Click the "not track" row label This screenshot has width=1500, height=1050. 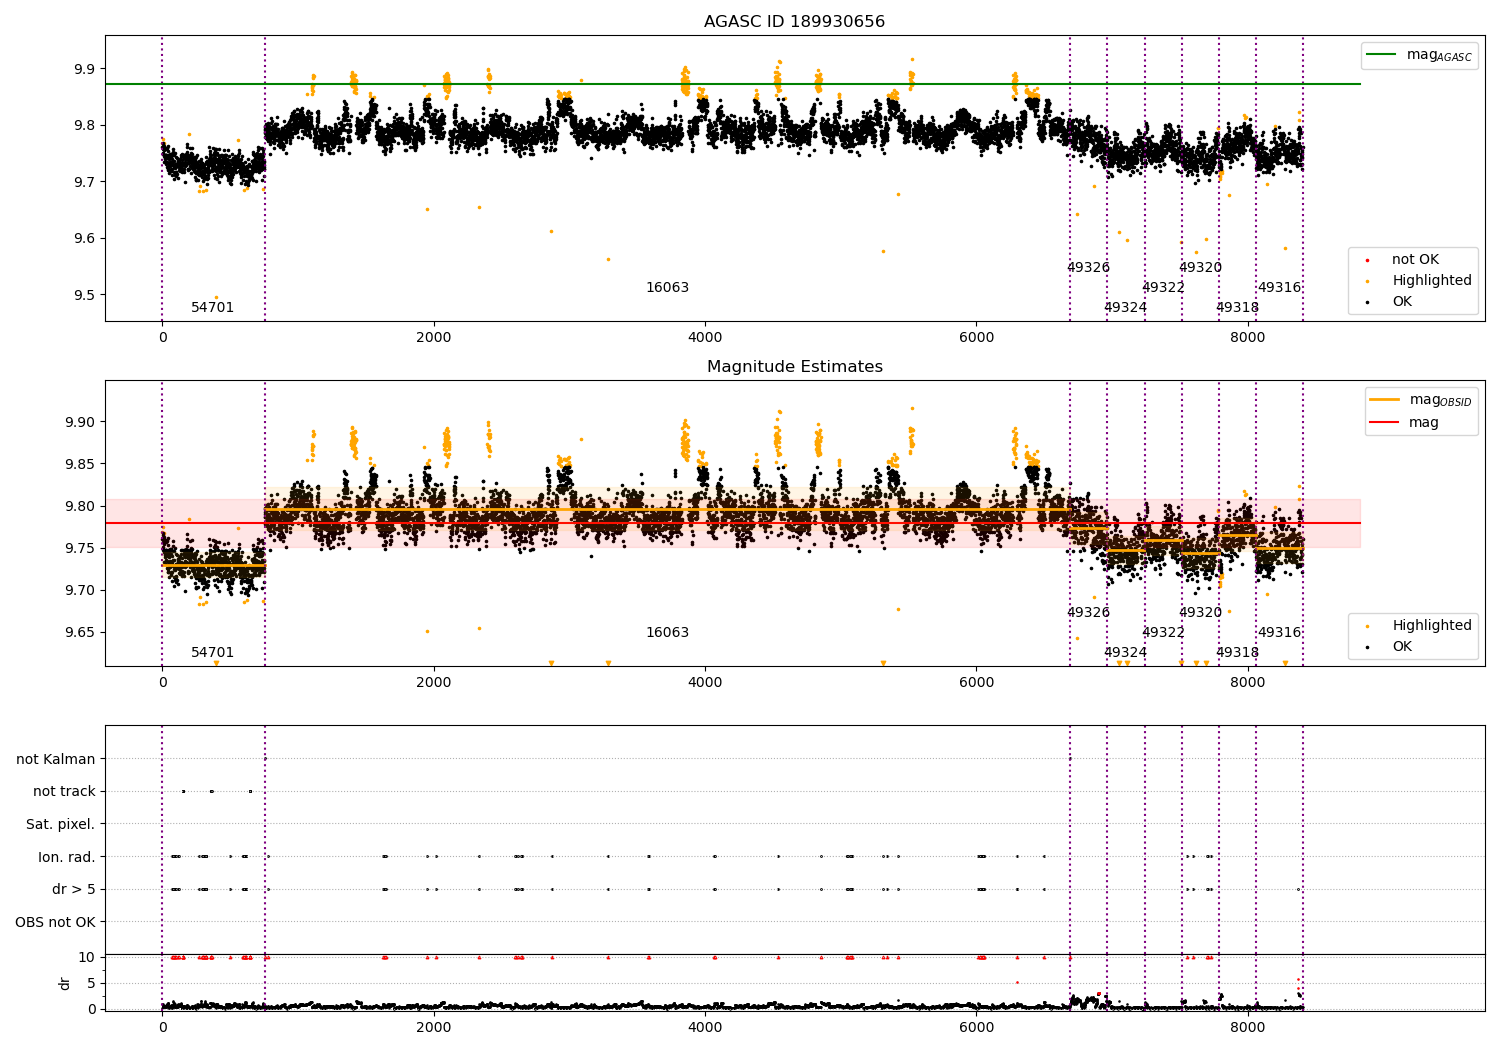(64, 791)
